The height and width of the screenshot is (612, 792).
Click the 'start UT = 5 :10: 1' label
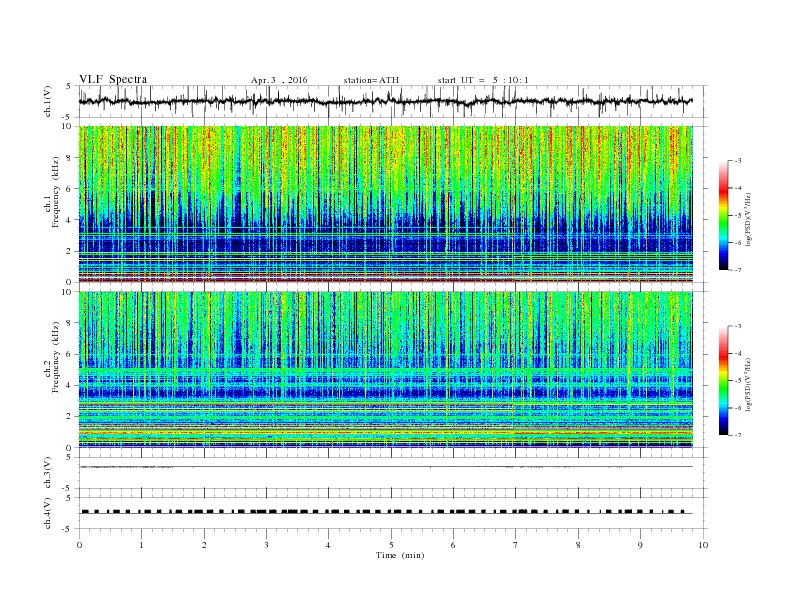483,80
